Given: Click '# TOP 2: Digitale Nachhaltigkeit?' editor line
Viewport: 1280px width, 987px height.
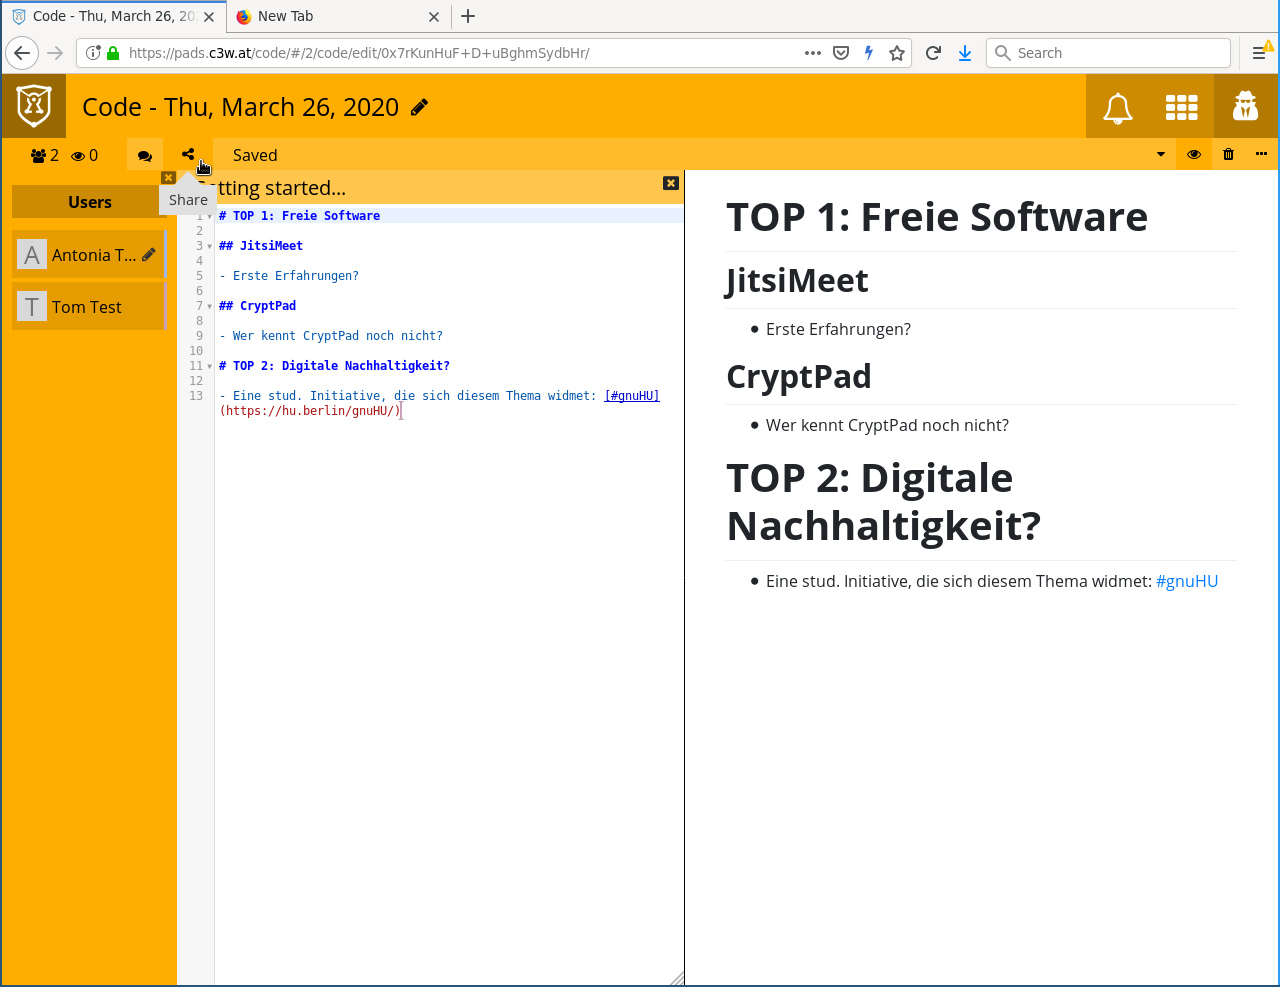Looking at the screenshot, I should tap(334, 366).
